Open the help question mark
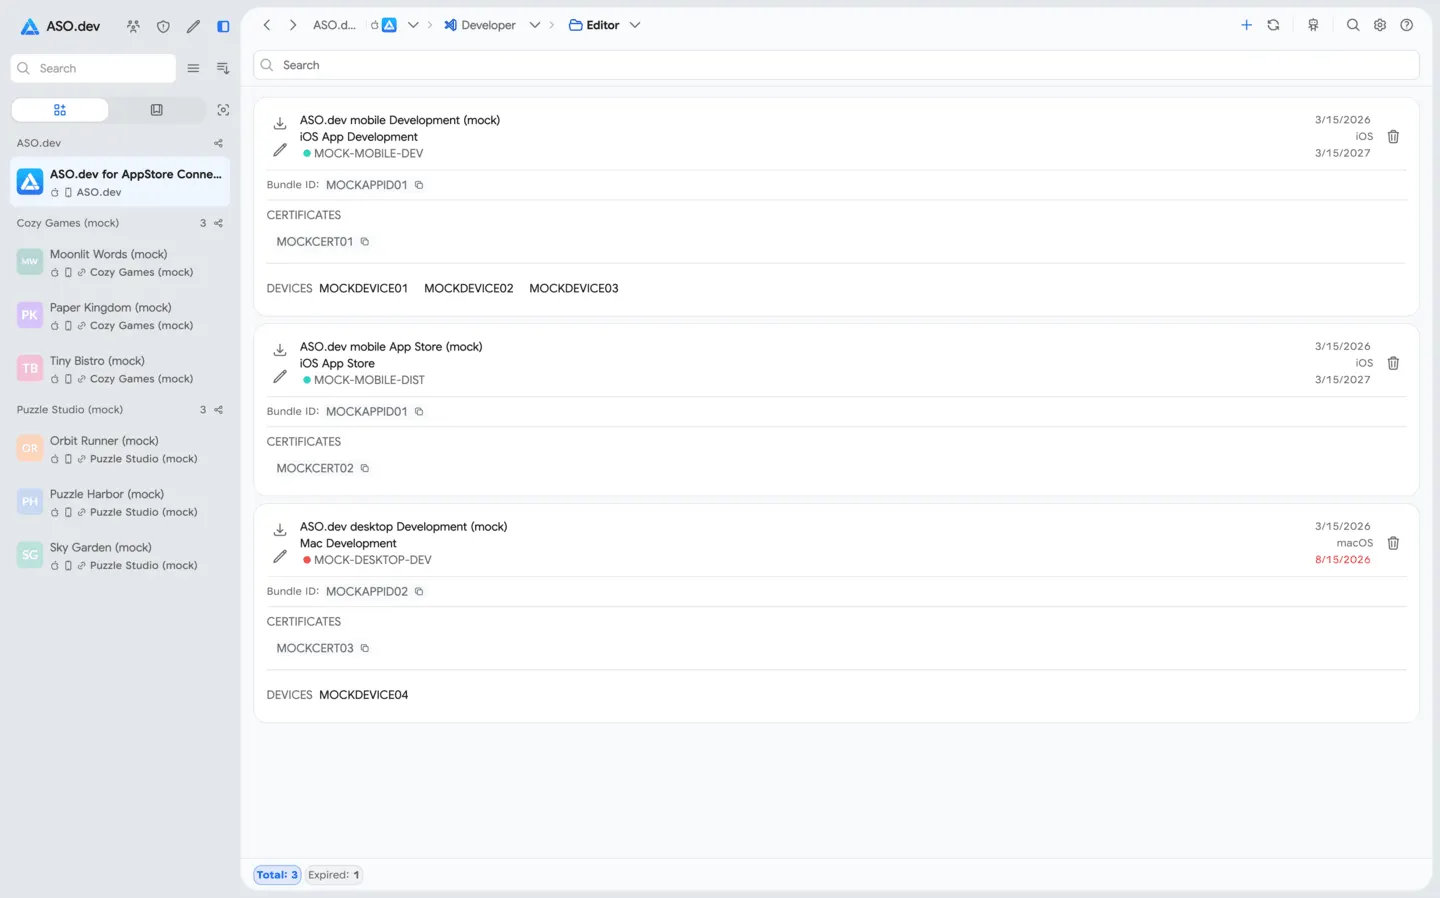Viewport: 1440px width, 898px height. (1407, 25)
